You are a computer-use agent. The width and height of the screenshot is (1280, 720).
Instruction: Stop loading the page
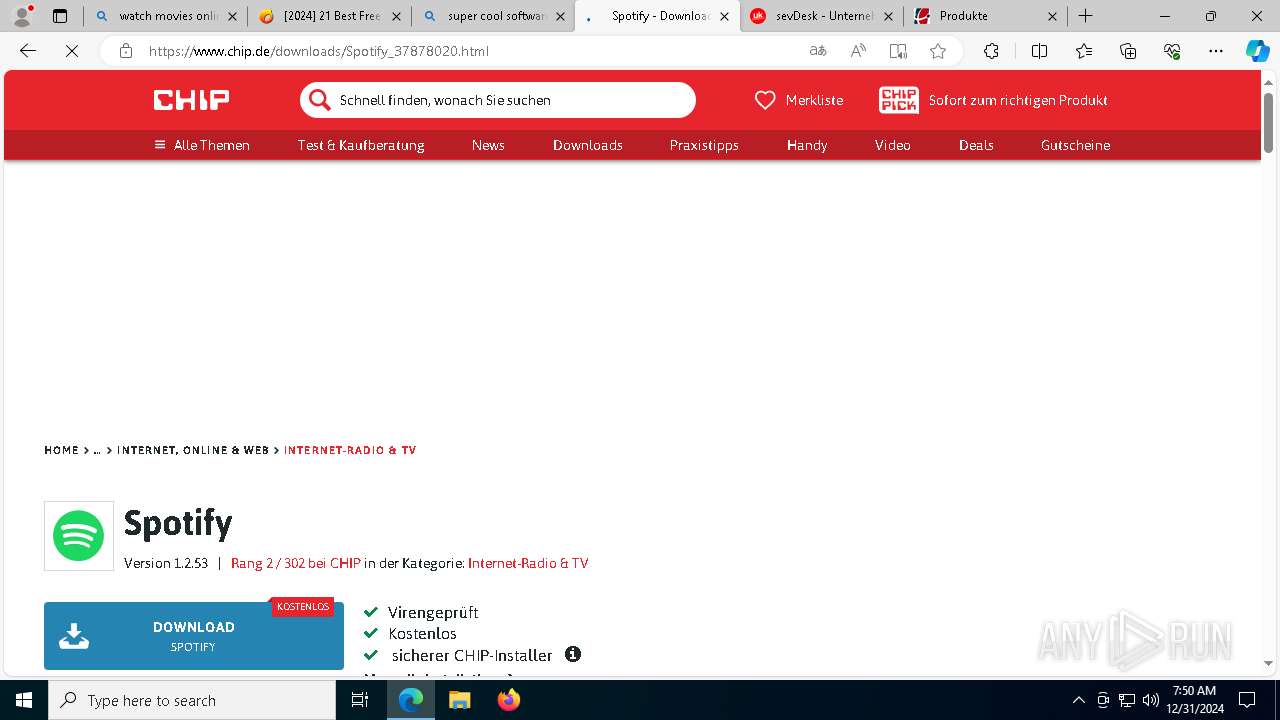click(72, 51)
